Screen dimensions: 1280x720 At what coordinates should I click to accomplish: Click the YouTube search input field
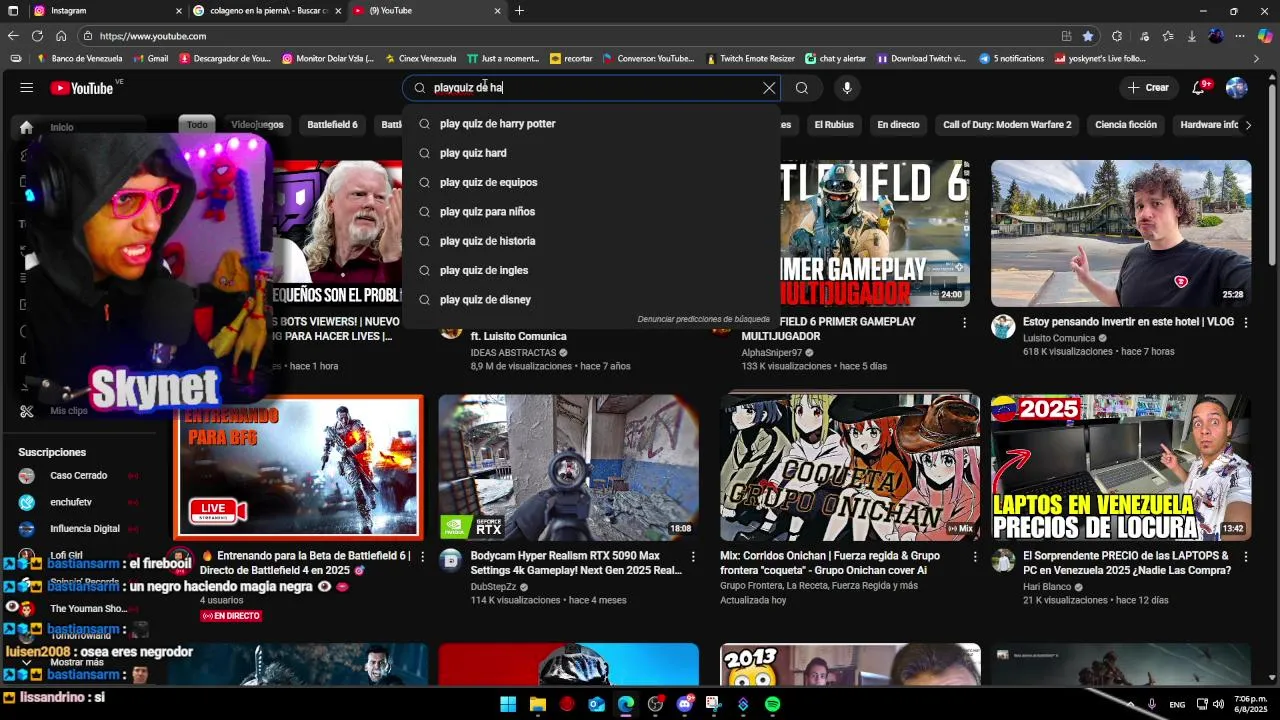click(x=590, y=88)
